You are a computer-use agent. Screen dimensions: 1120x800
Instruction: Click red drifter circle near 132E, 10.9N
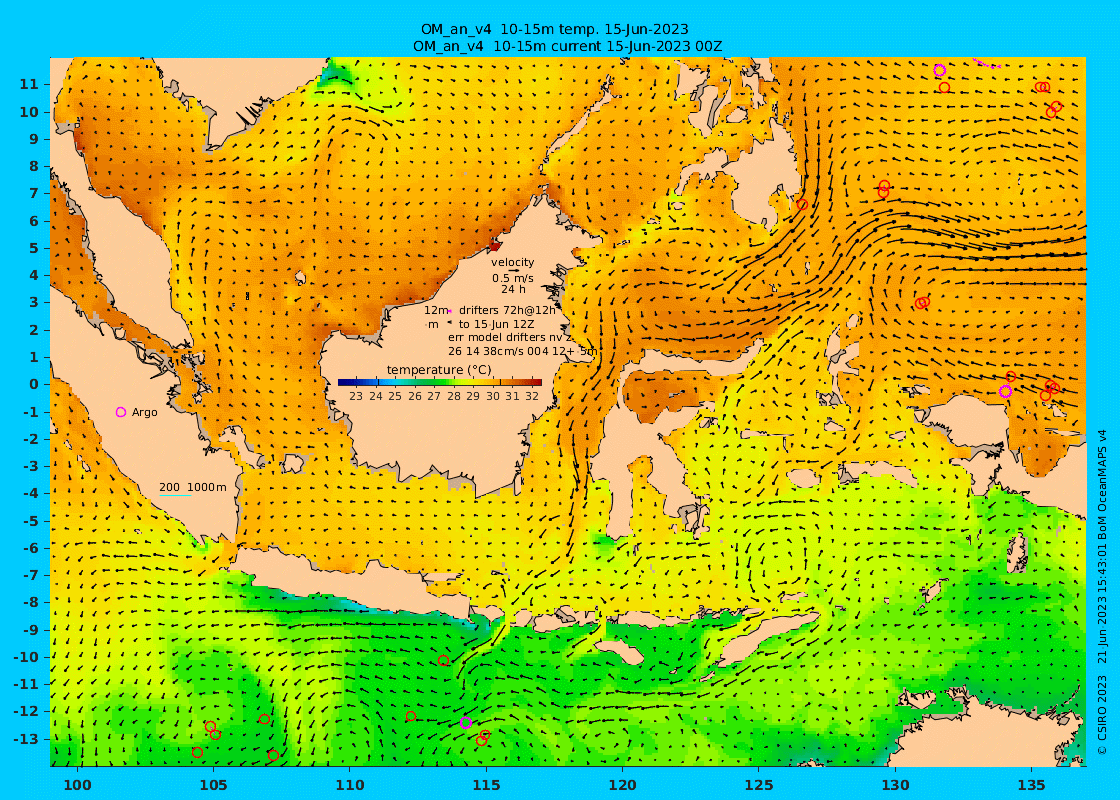944,87
